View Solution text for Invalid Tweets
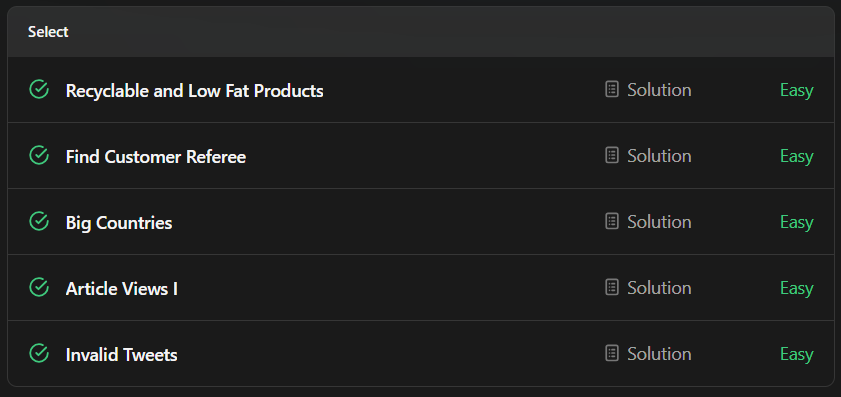841x397 pixels. click(659, 354)
